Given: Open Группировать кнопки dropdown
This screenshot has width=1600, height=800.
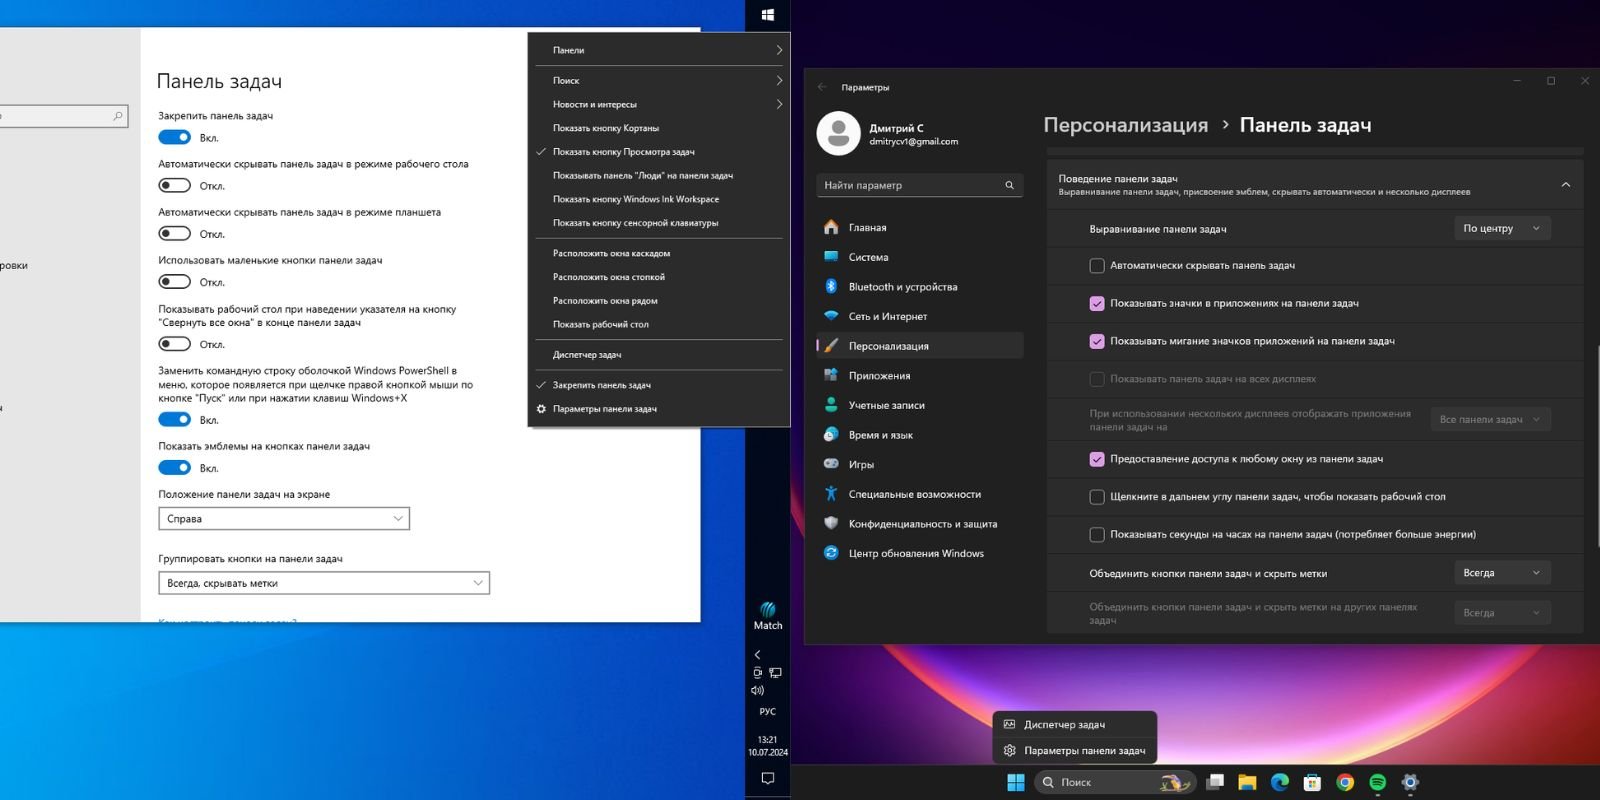Looking at the screenshot, I should click(324, 583).
